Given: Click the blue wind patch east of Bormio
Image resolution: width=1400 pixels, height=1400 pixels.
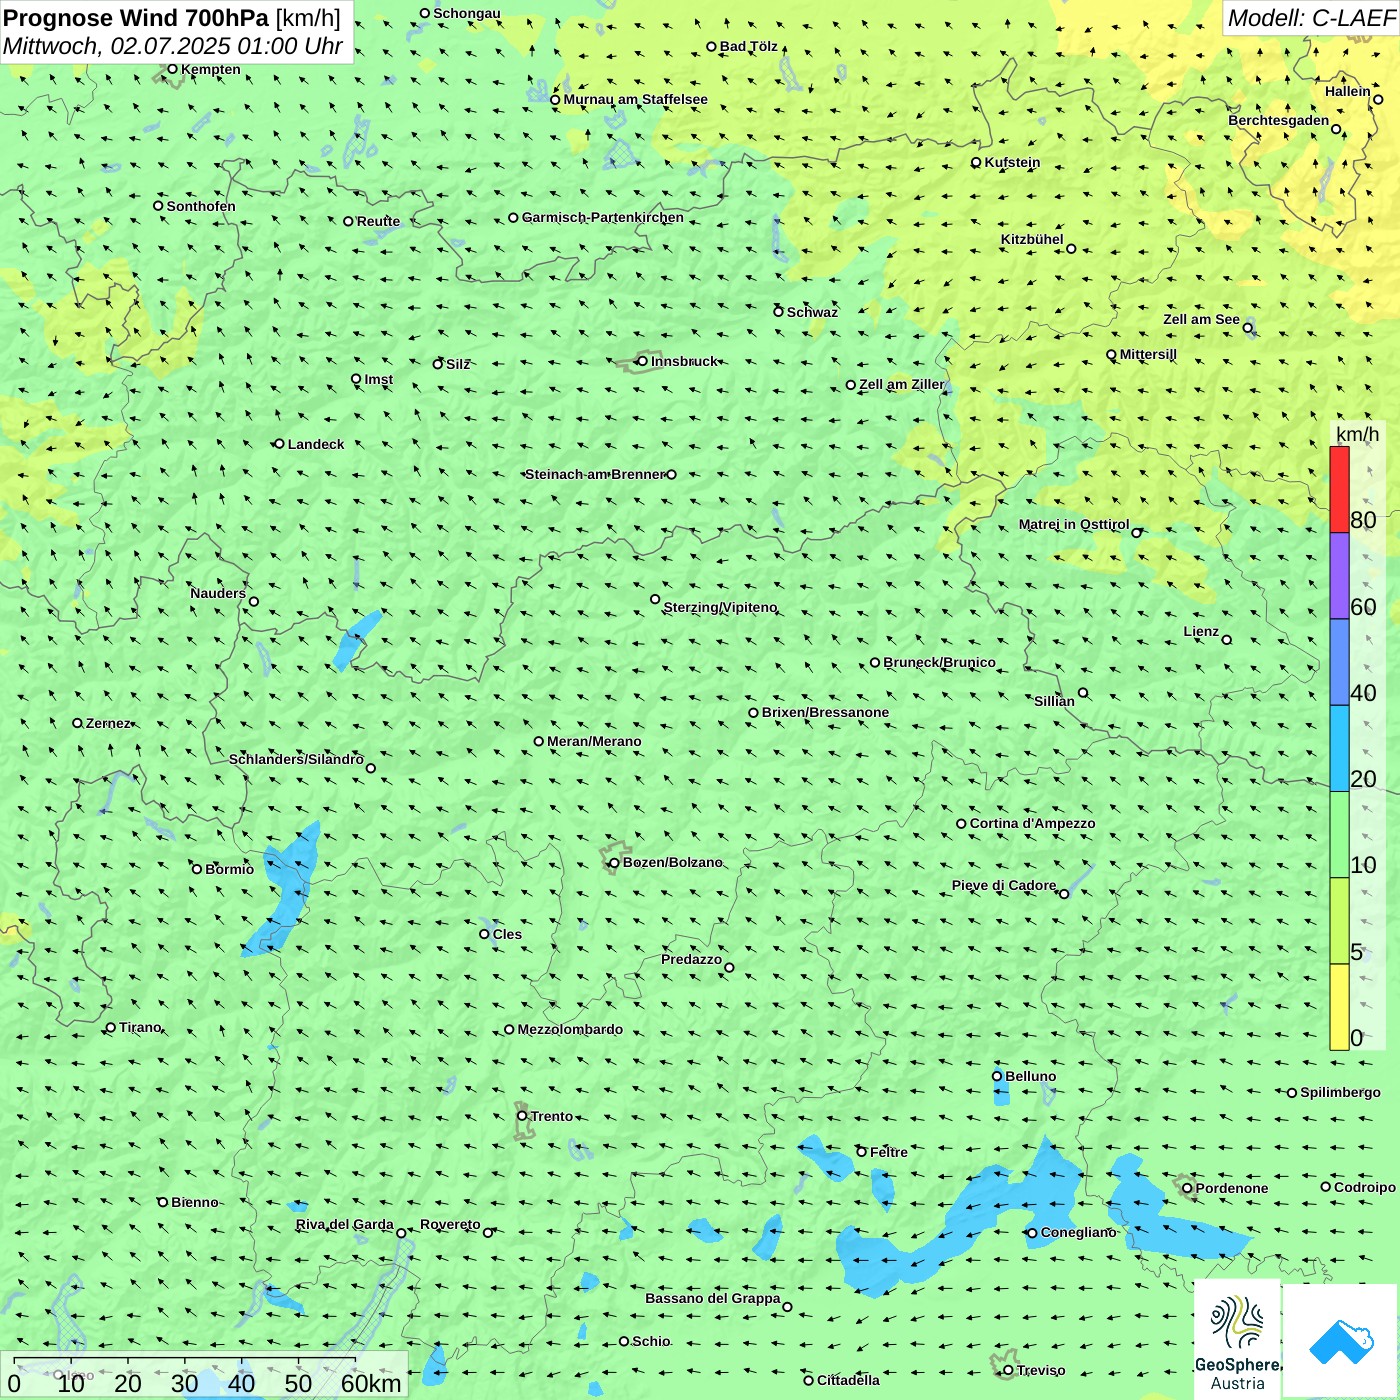Looking at the screenshot, I should (x=283, y=890).
